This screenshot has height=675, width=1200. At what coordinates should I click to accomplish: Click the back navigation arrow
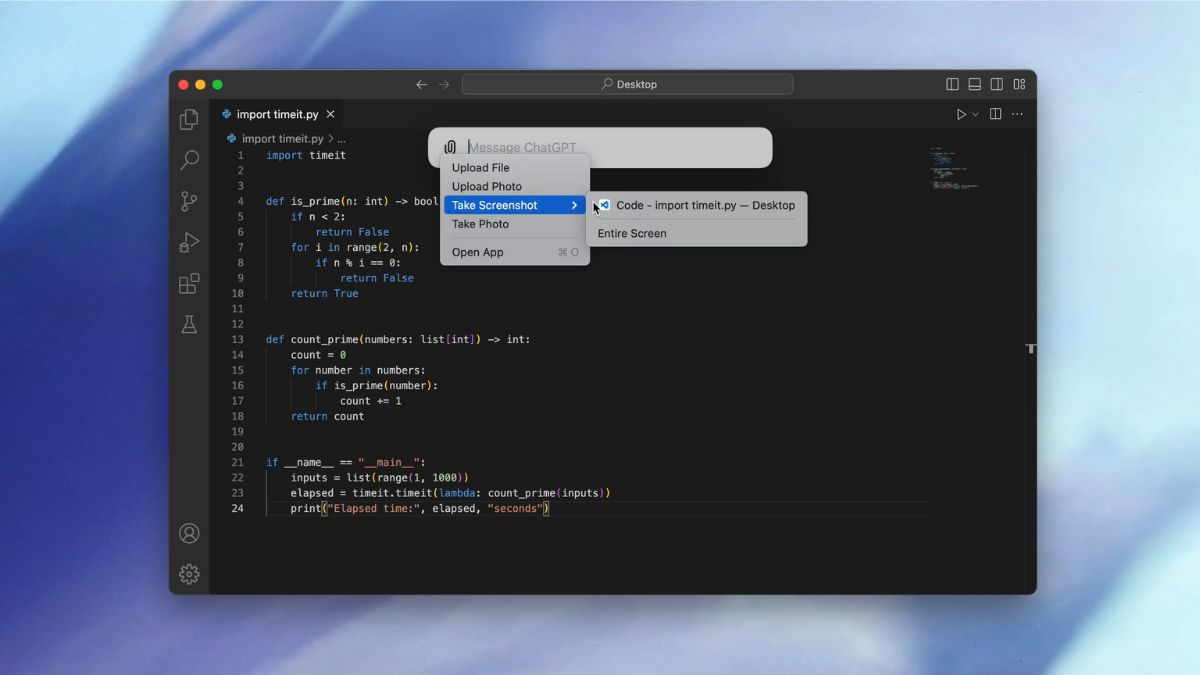[421, 84]
